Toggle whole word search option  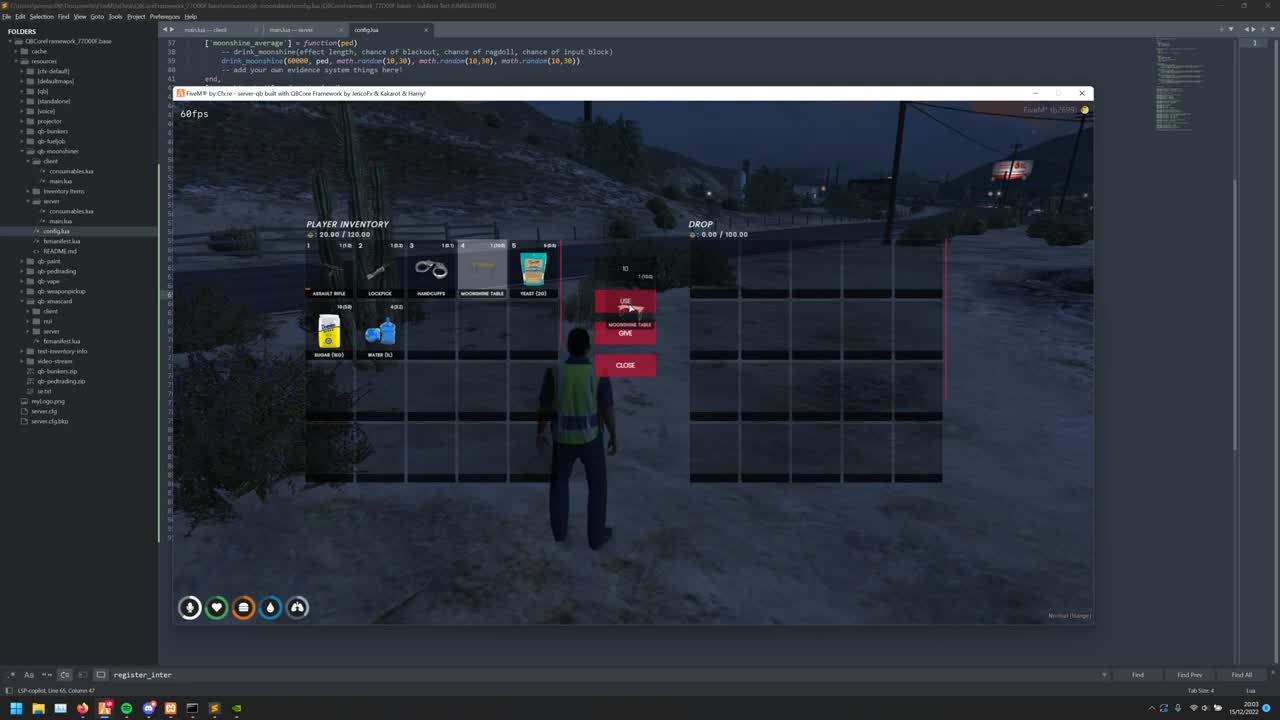click(47, 675)
